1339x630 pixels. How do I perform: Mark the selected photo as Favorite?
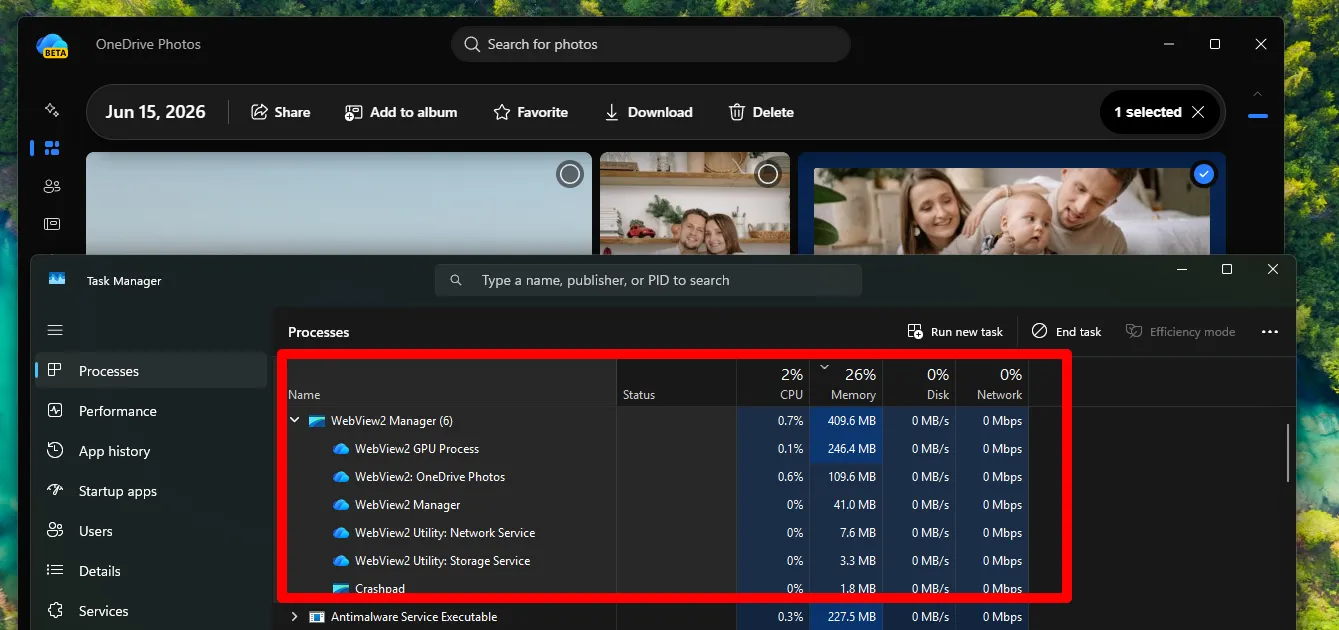click(531, 112)
